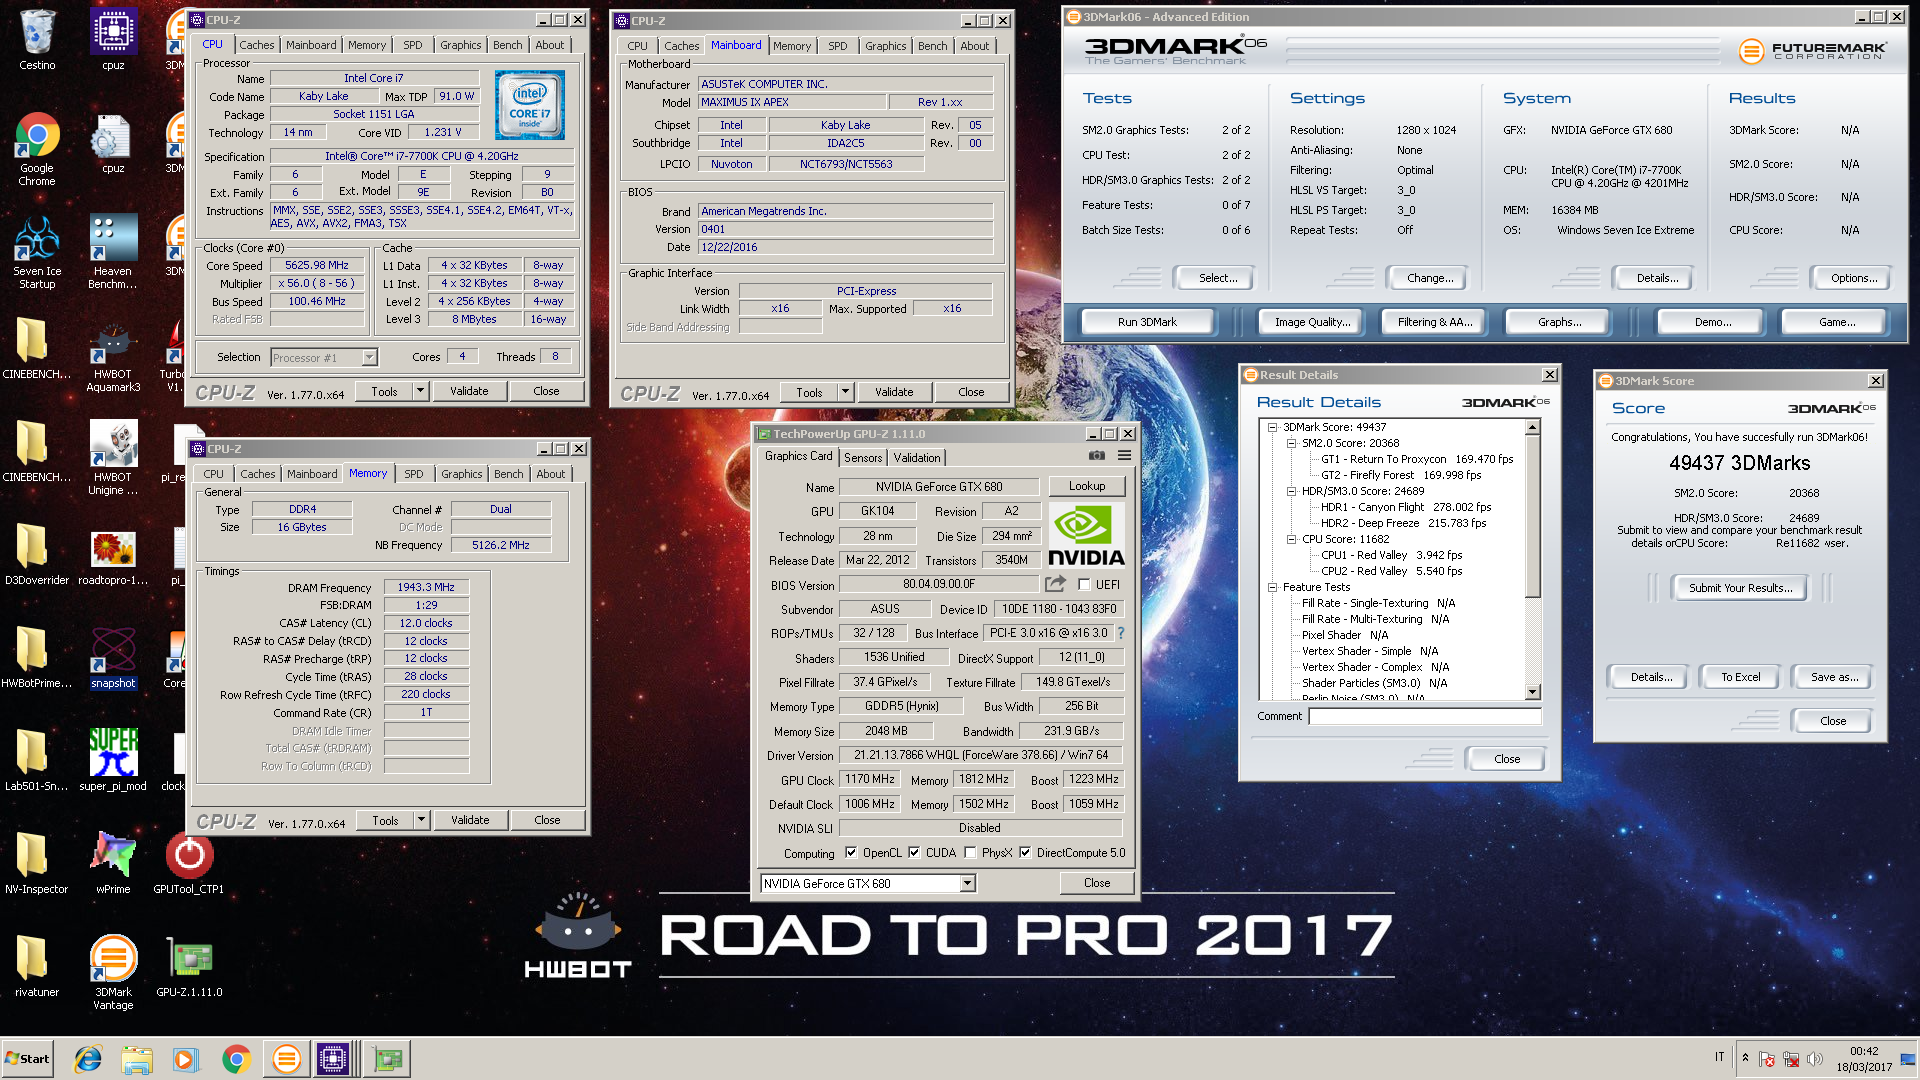Viewport: 1920px width, 1080px height.
Task: Click the Lookup button in GPU-Z
Action: 1087,486
